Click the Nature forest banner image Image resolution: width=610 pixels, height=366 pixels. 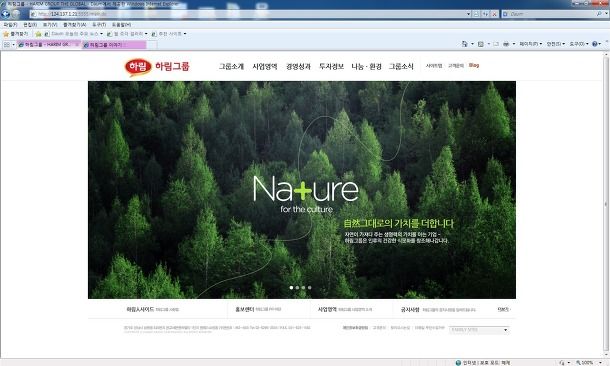click(302, 190)
